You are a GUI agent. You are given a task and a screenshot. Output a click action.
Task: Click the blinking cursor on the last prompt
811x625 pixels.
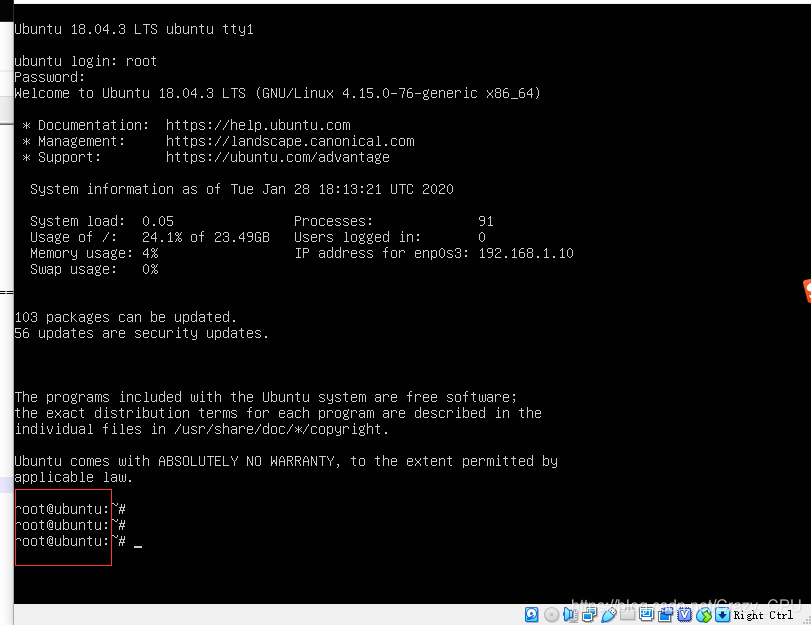click(138, 545)
